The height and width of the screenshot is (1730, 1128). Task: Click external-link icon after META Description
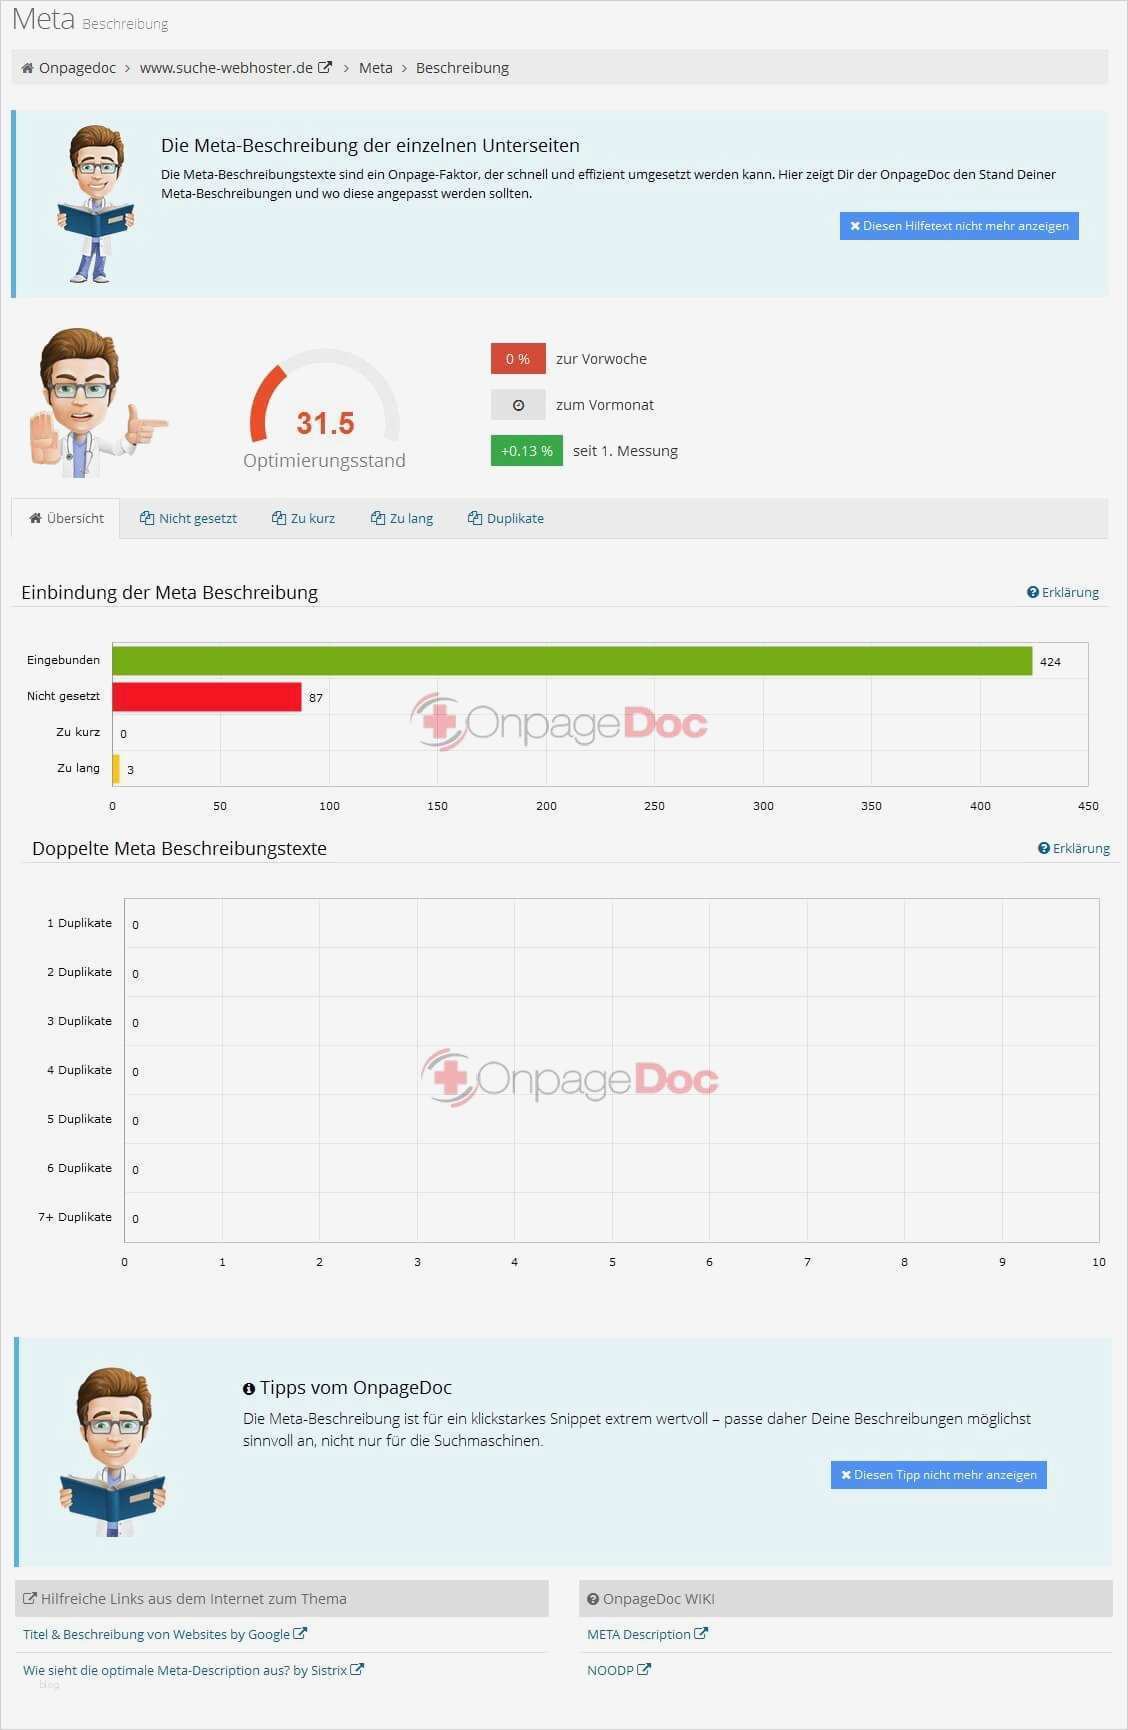[701, 1633]
